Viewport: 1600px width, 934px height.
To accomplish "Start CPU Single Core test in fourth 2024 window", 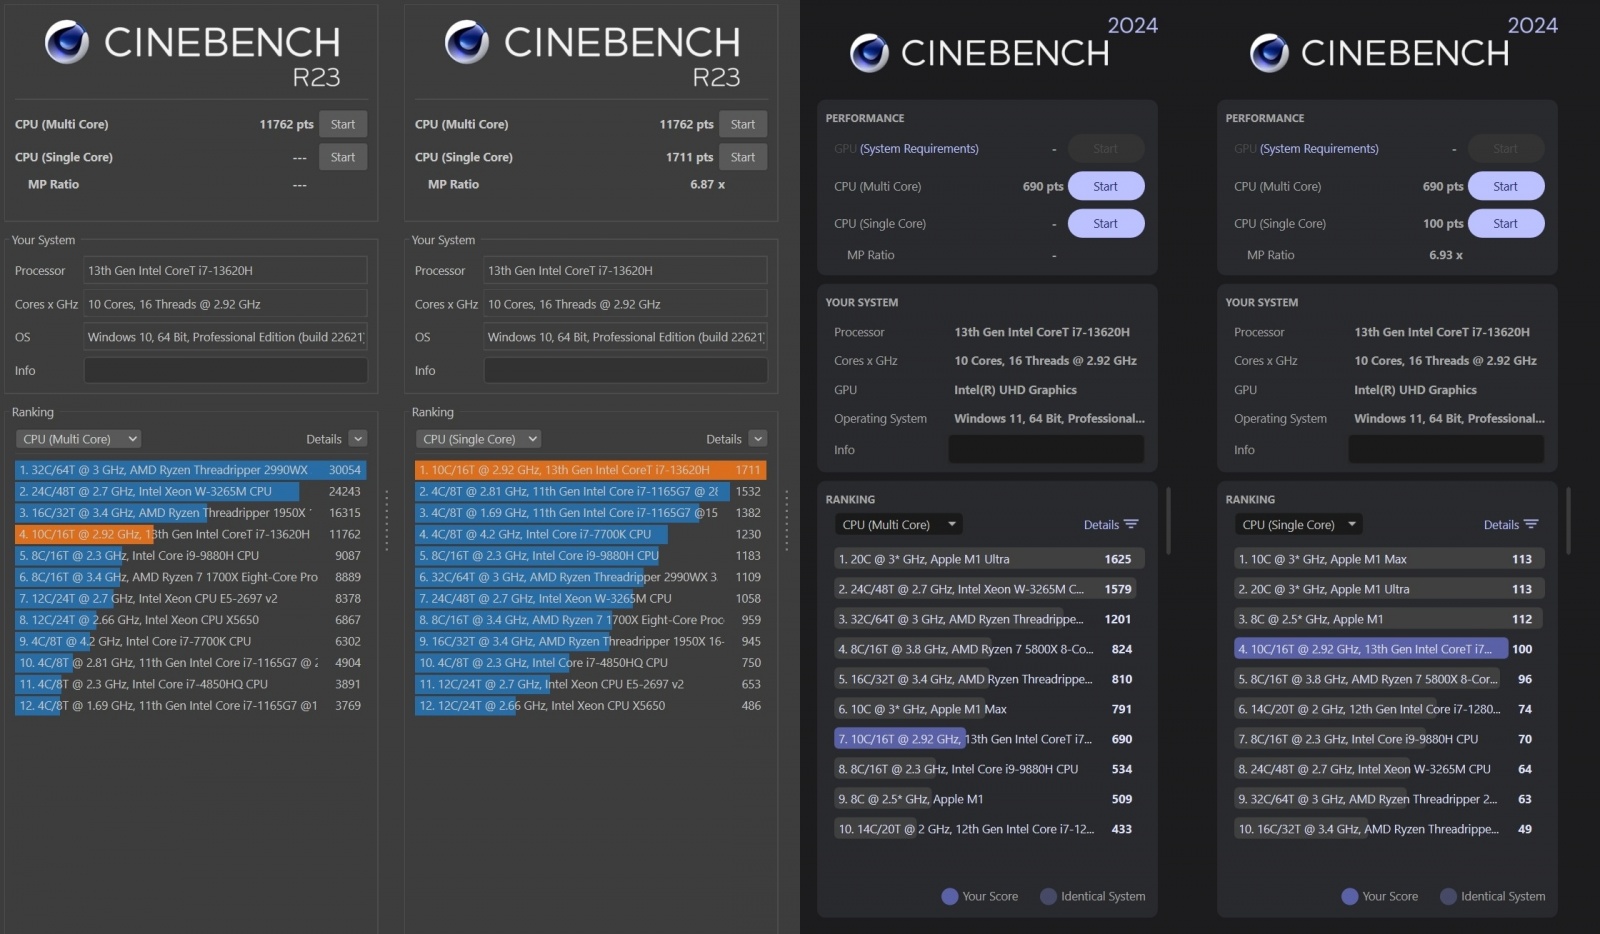I will click(1506, 223).
